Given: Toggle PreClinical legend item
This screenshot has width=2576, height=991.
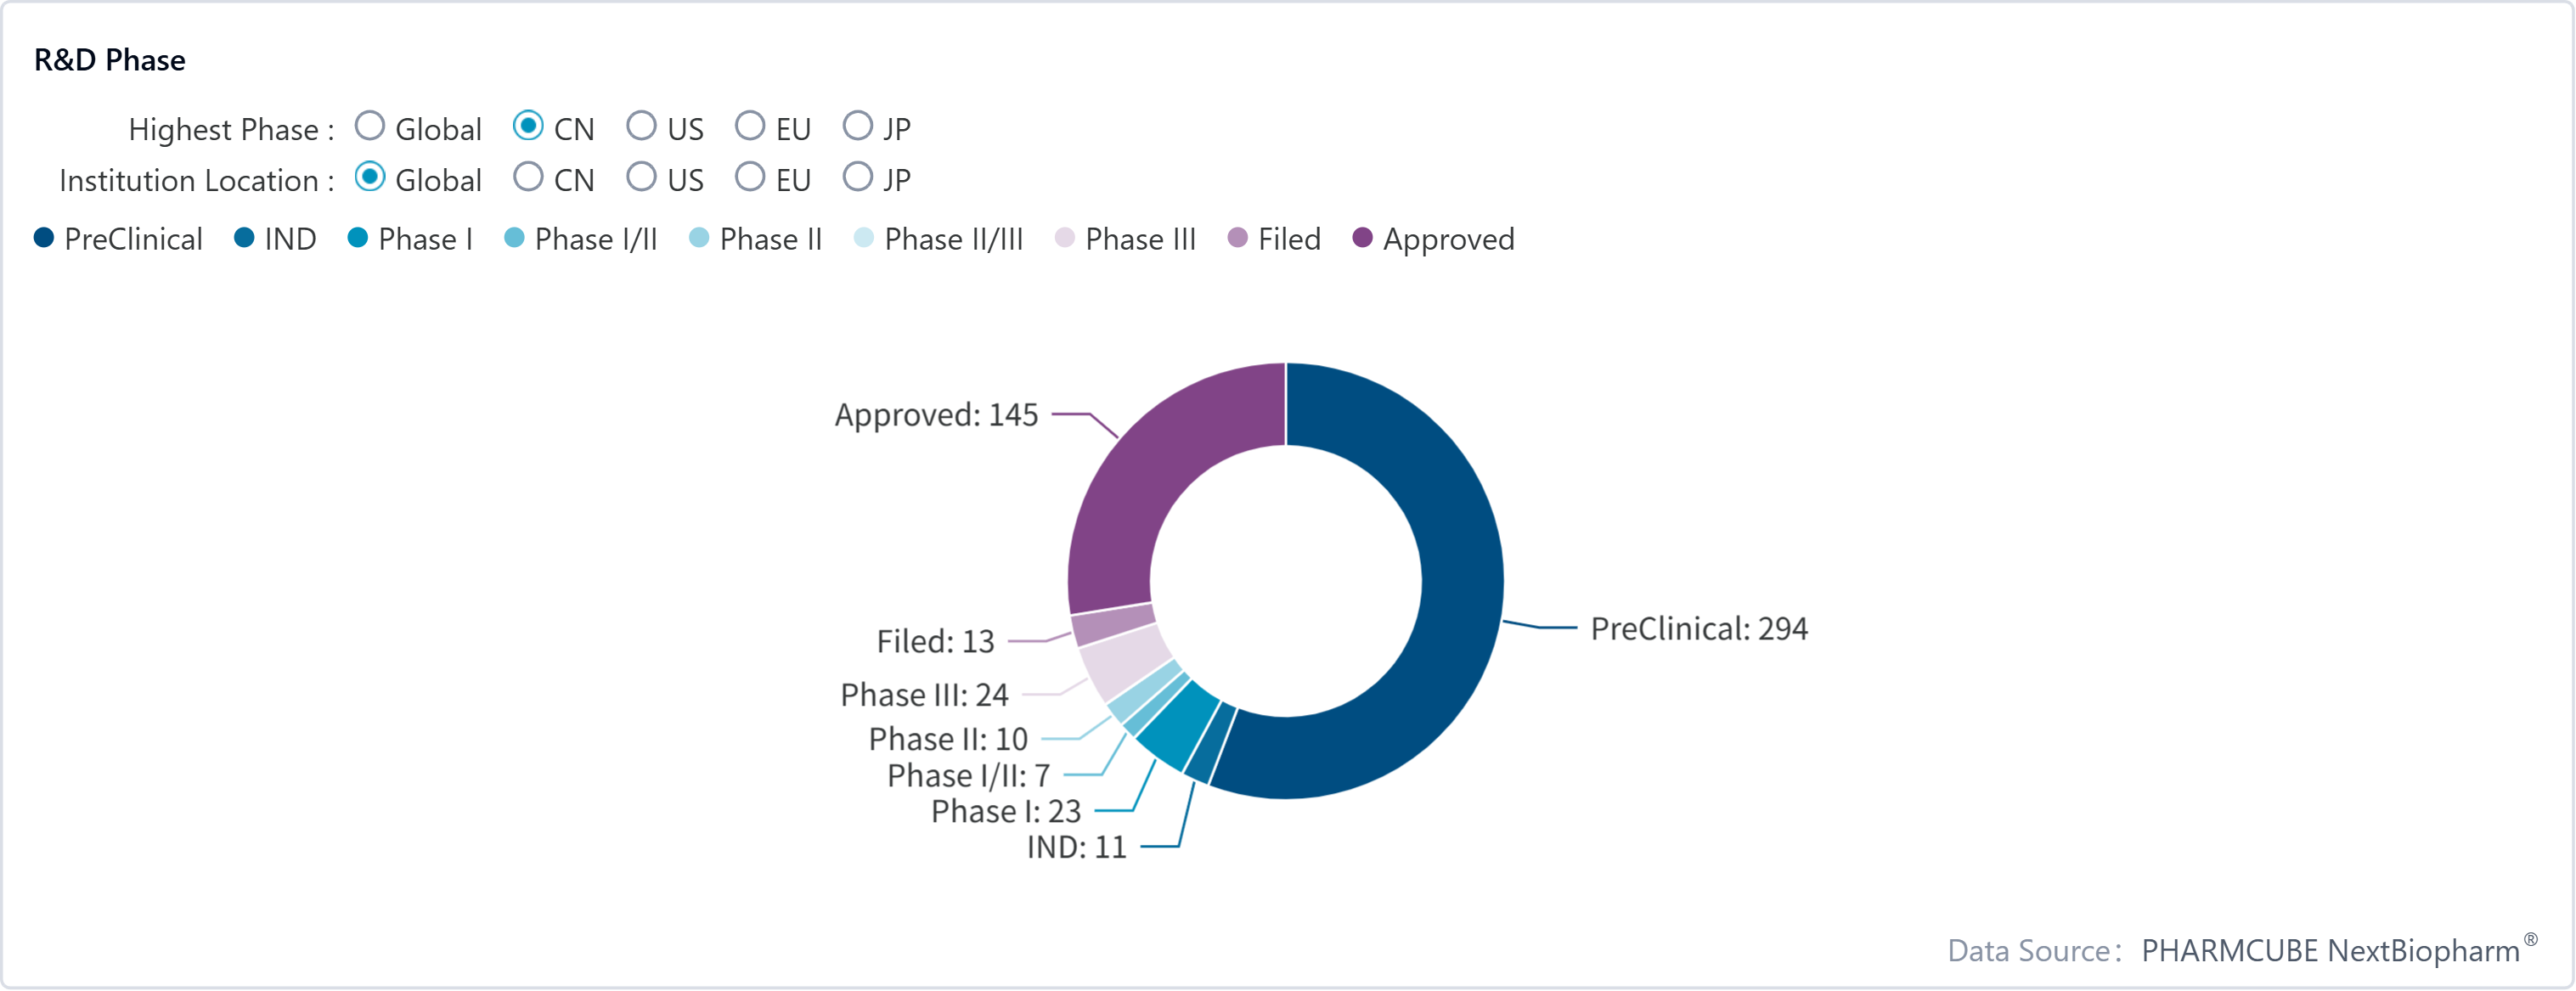Looking at the screenshot, I should click(118, 239).
